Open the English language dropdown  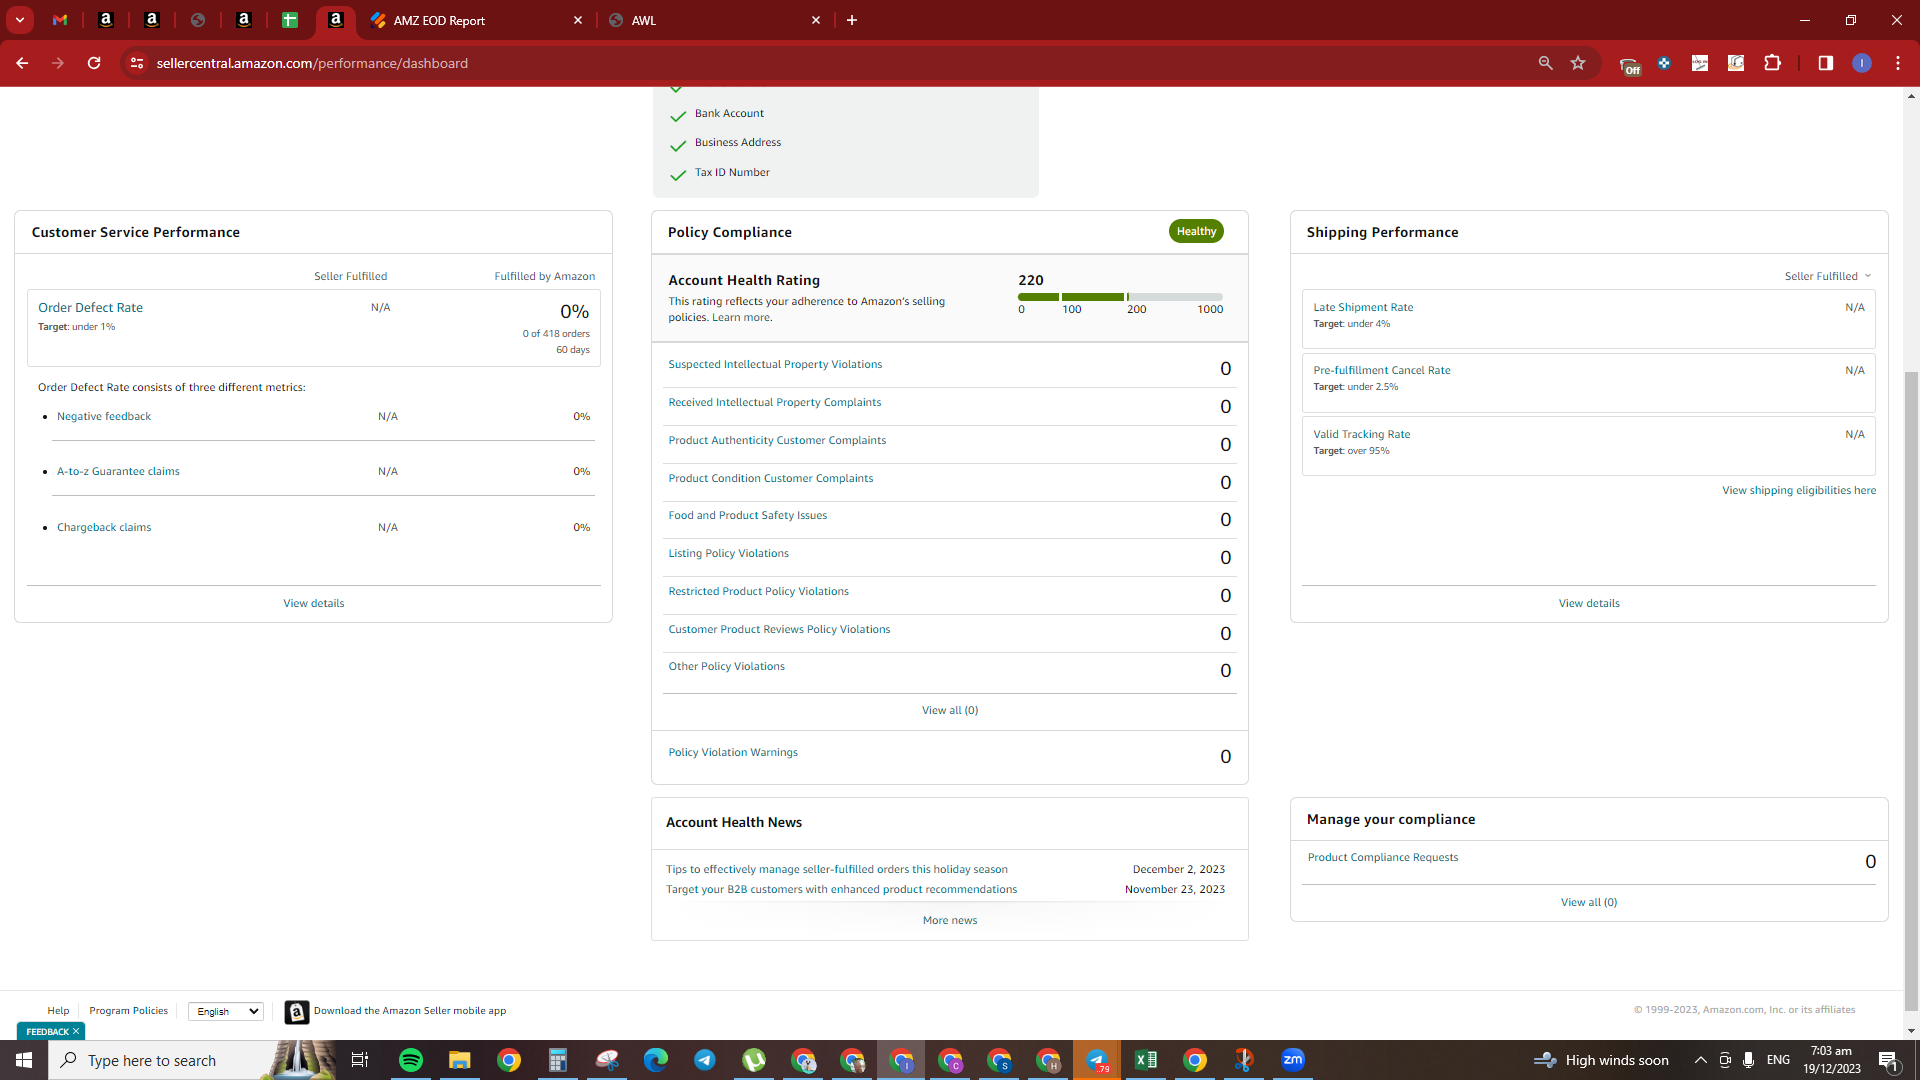point(226,1011)
